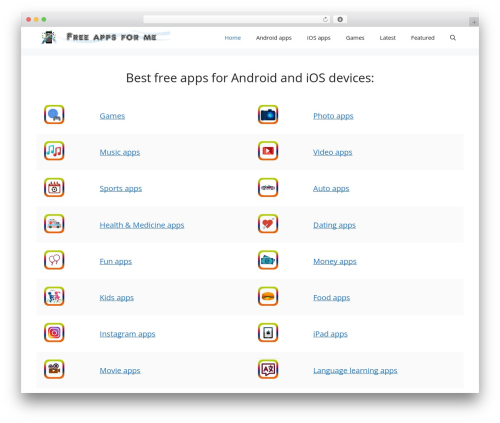This screenshot has height=423, width=500.
Task: Open the Kids apps link
Action: (117, 298)
